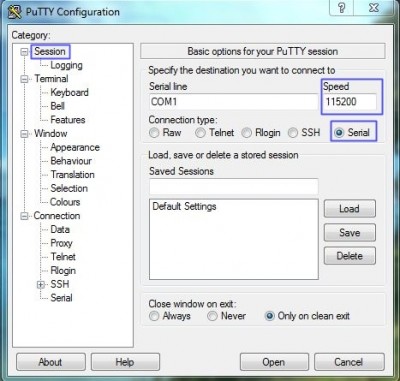This screenshot has width=400, height=381.
Task: Collapse the Window tree node
Action: [24, 134]
